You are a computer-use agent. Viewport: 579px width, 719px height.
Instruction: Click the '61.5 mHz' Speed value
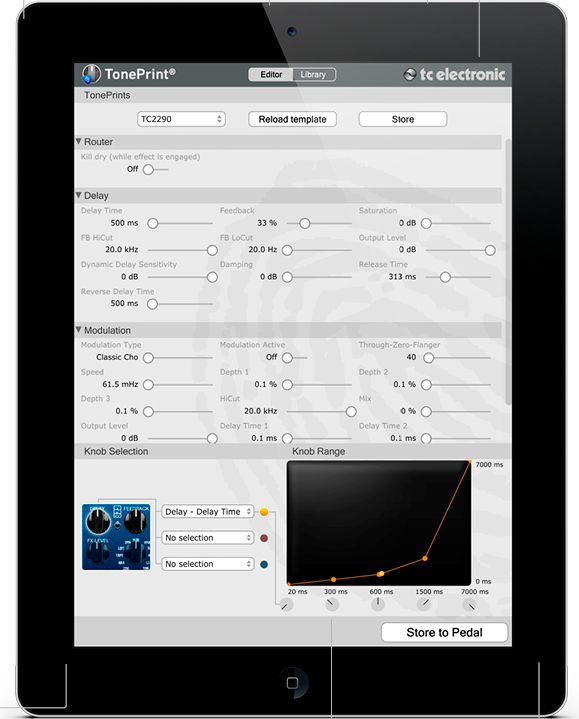tap(120, 384)
